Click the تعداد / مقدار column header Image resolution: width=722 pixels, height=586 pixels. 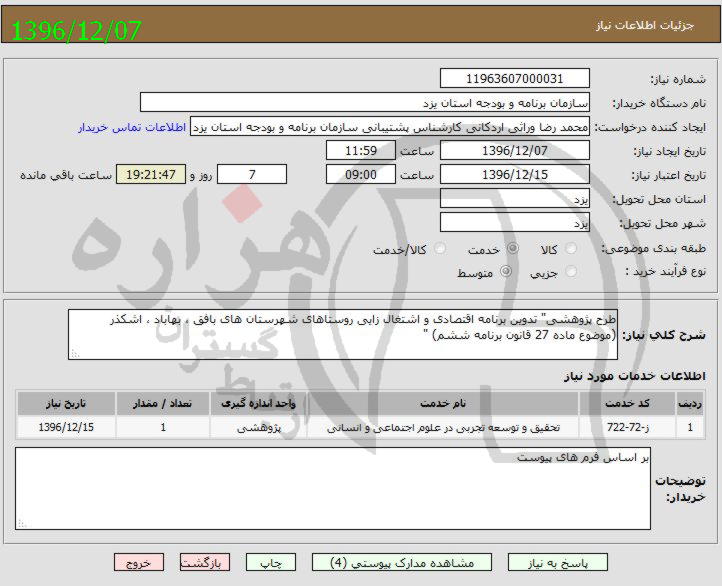(x=163, y=404)
